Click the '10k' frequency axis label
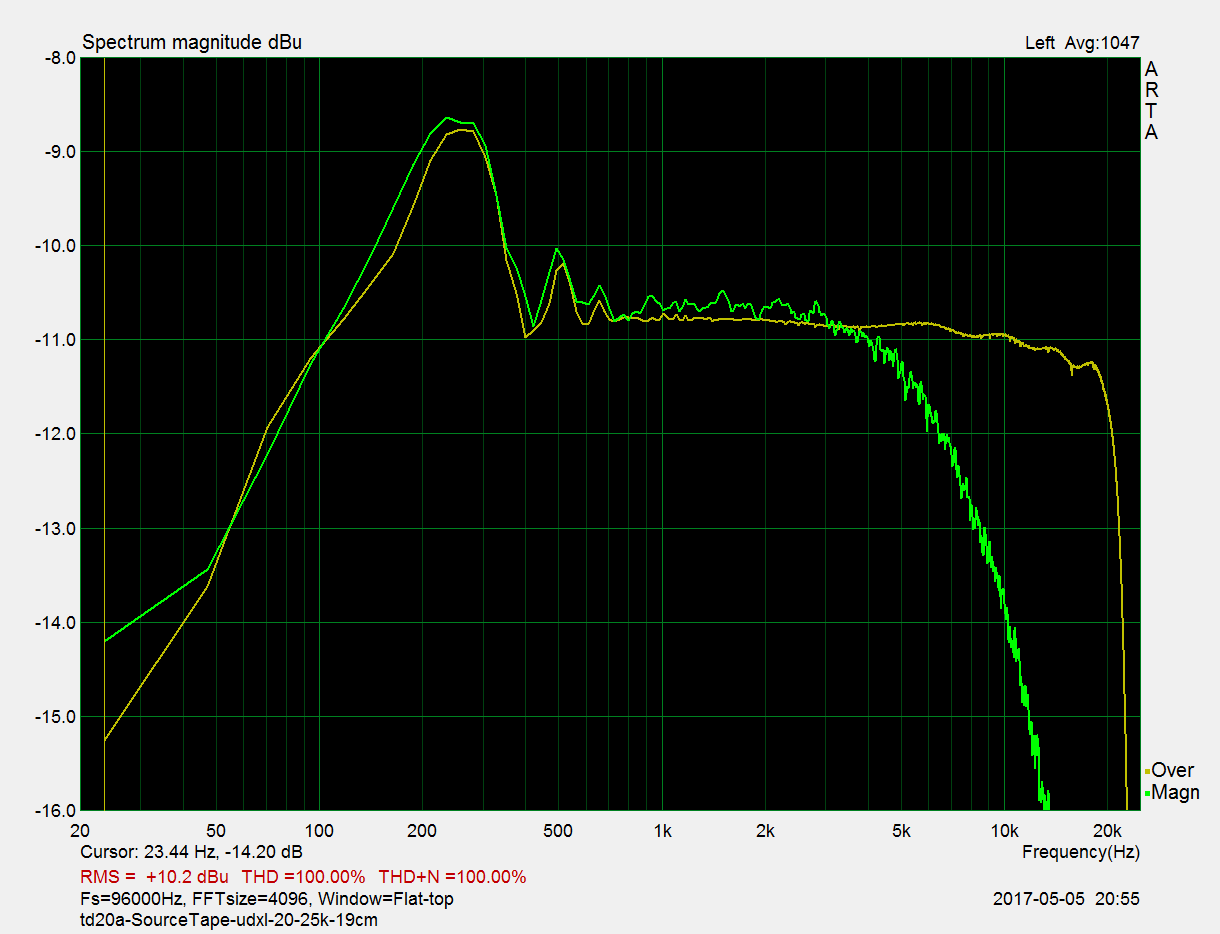This screenshot has width=1220, height=934. coord(1005,831)
